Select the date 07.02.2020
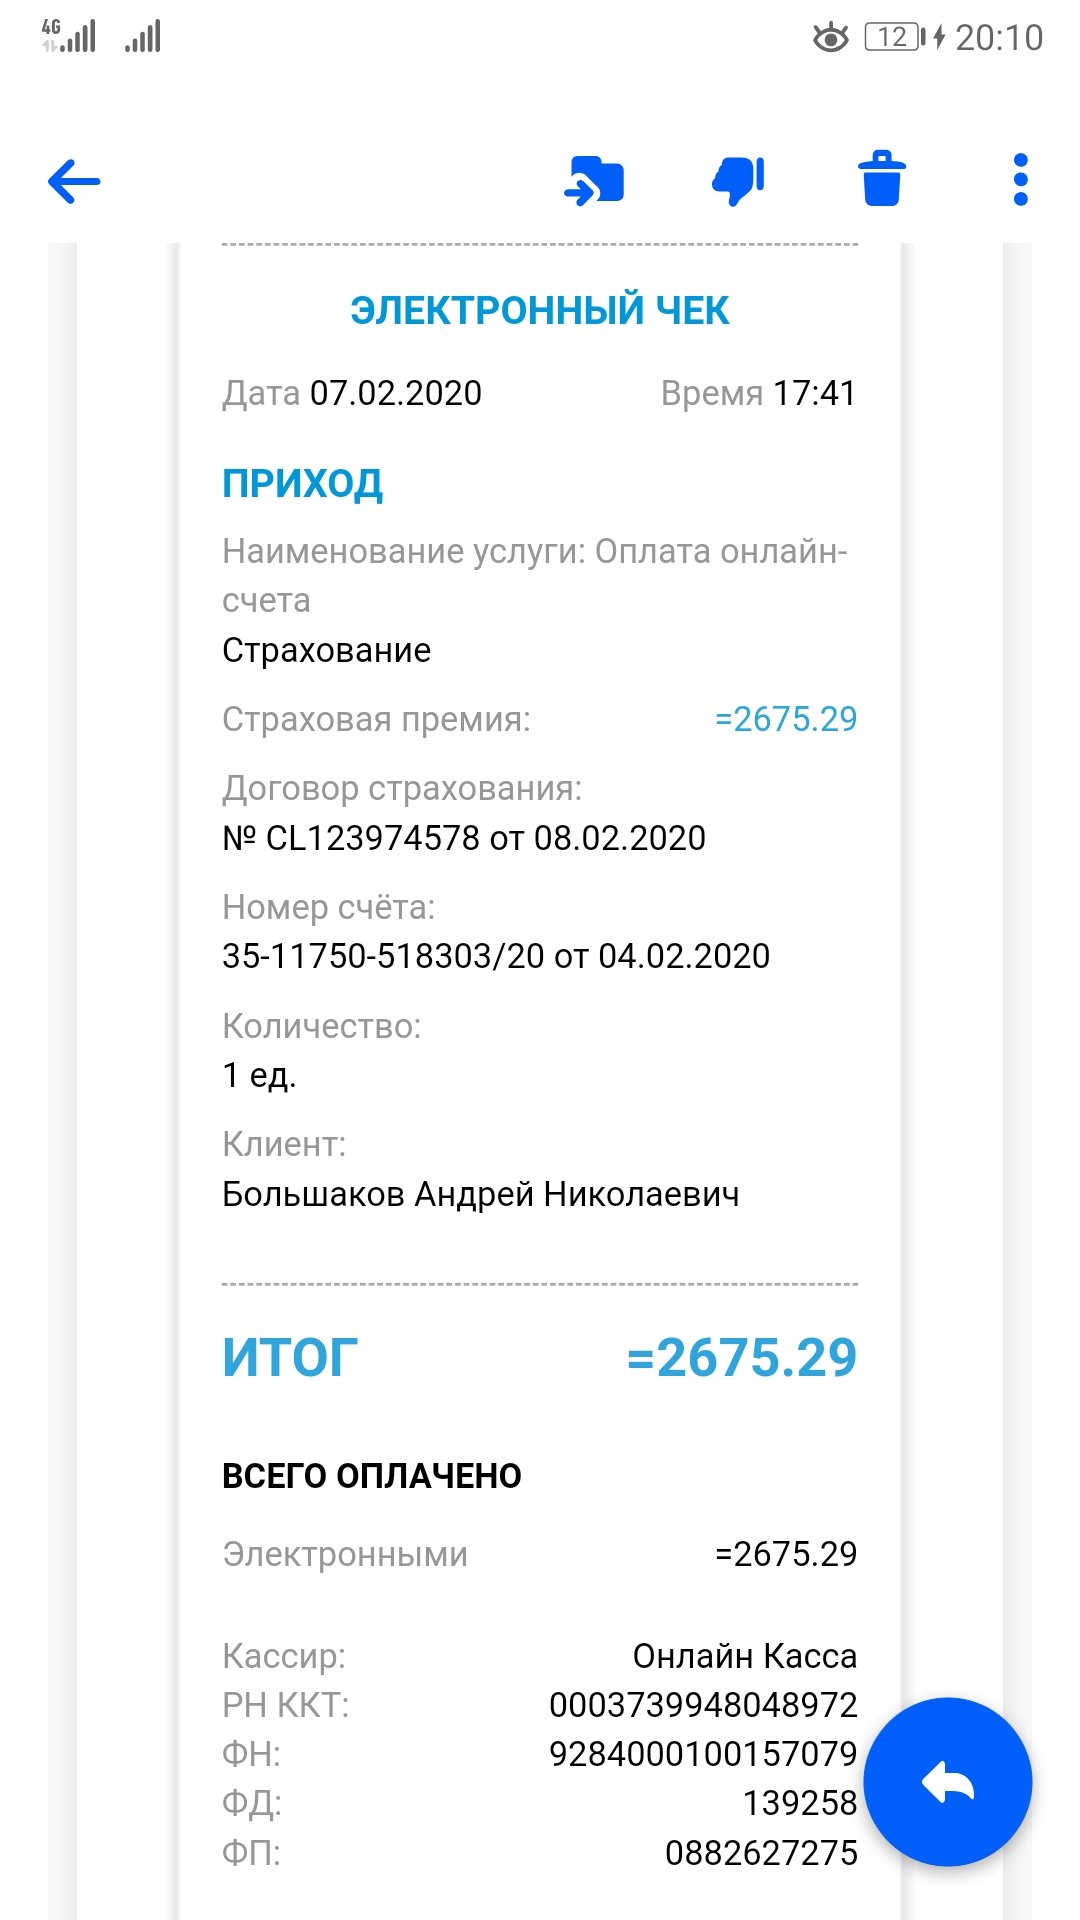This screenshot has height=1920, width=1080. 396,393
